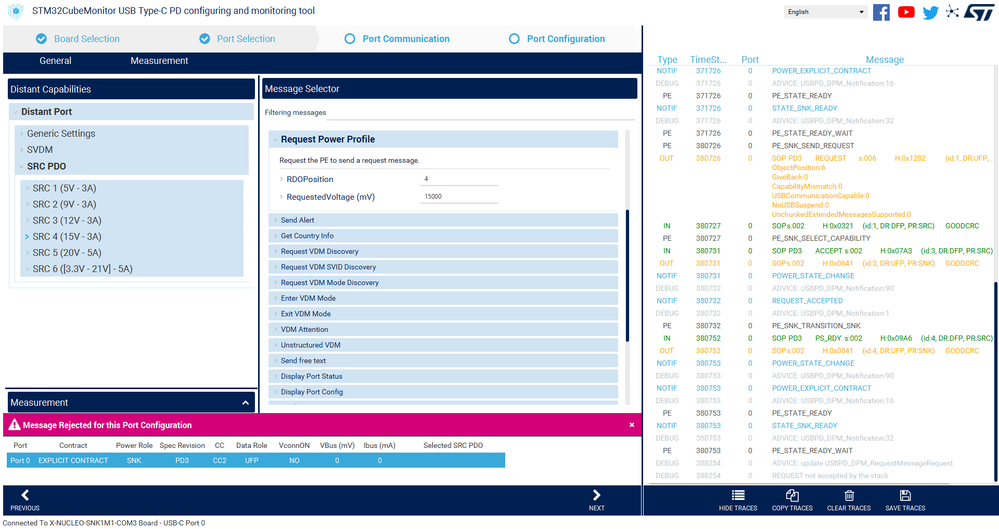999x529 pixels.
Task: Expand the Unstructured VDM section
Action: coord(443,345)
